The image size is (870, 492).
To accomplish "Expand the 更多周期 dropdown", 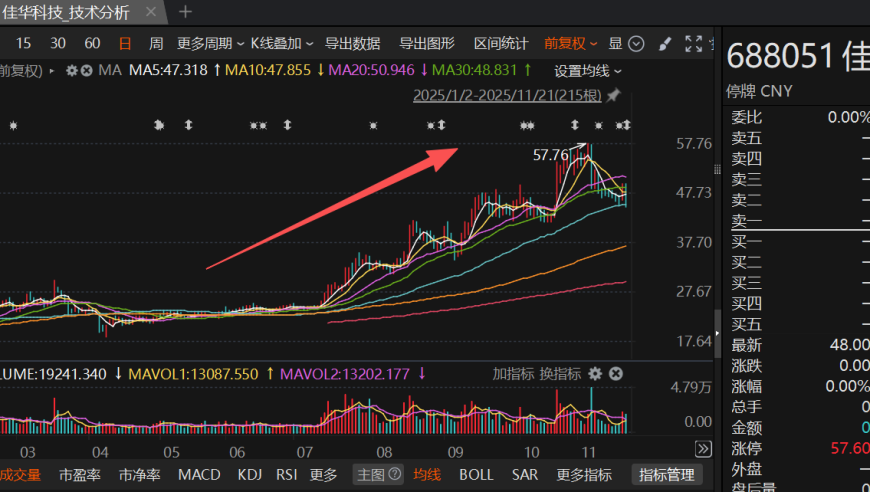I will coord(210,43).
